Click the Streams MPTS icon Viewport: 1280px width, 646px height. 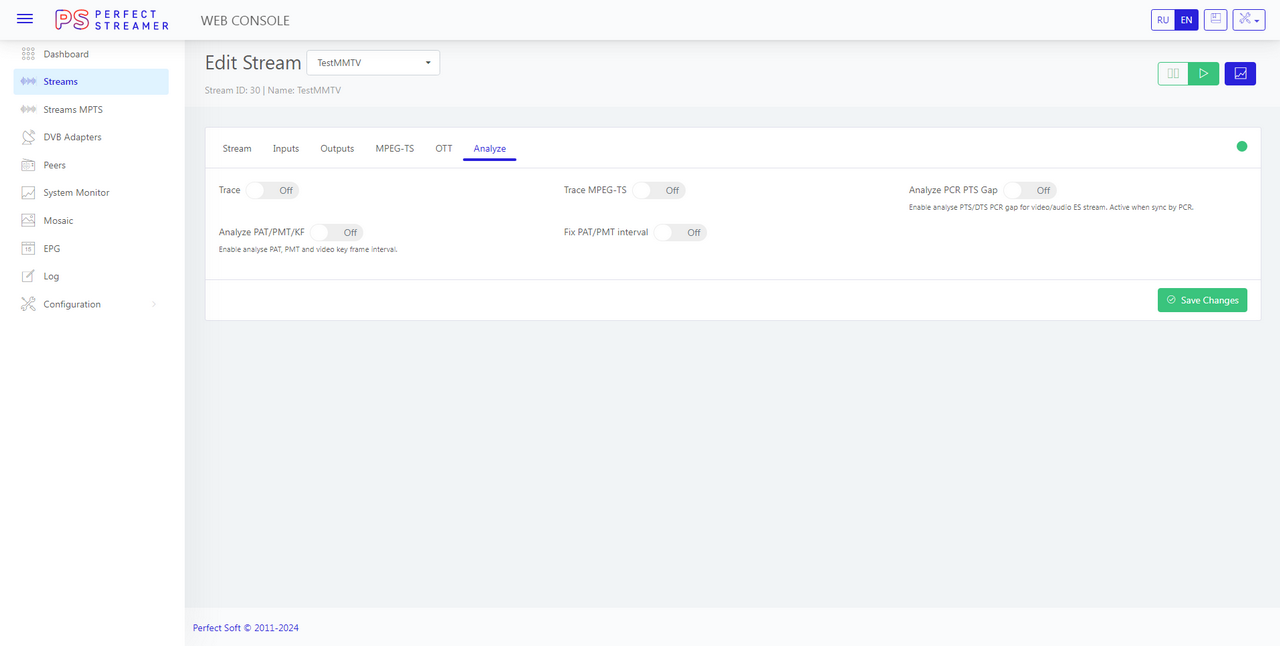point(28,110)
